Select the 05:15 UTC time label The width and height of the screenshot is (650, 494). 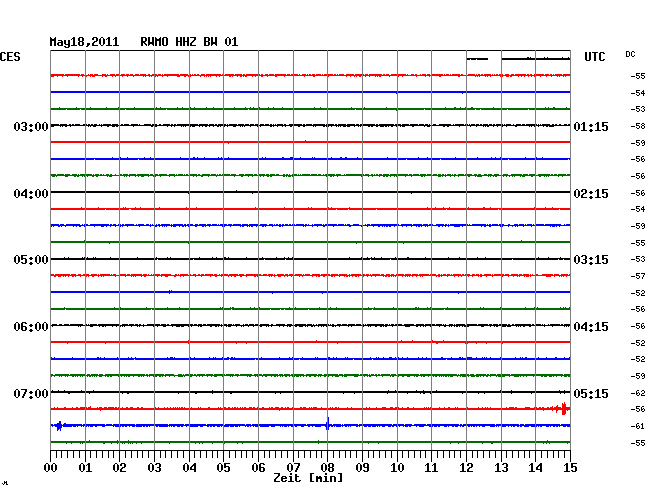tap(591, 394)
